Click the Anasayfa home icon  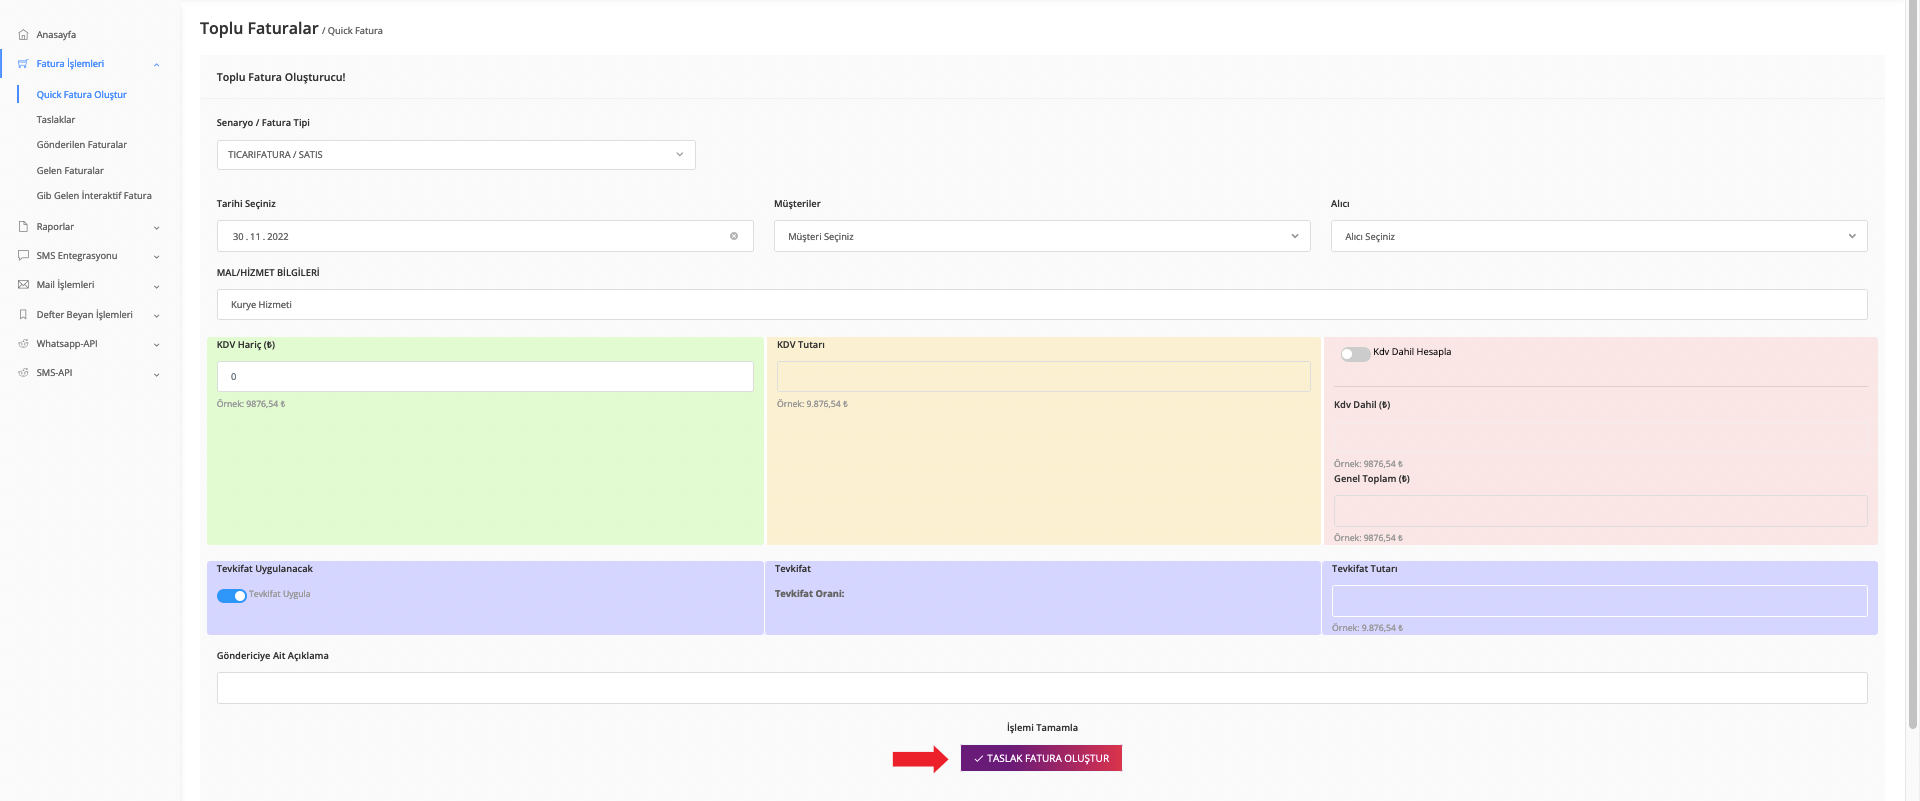[x=23, y=35]
